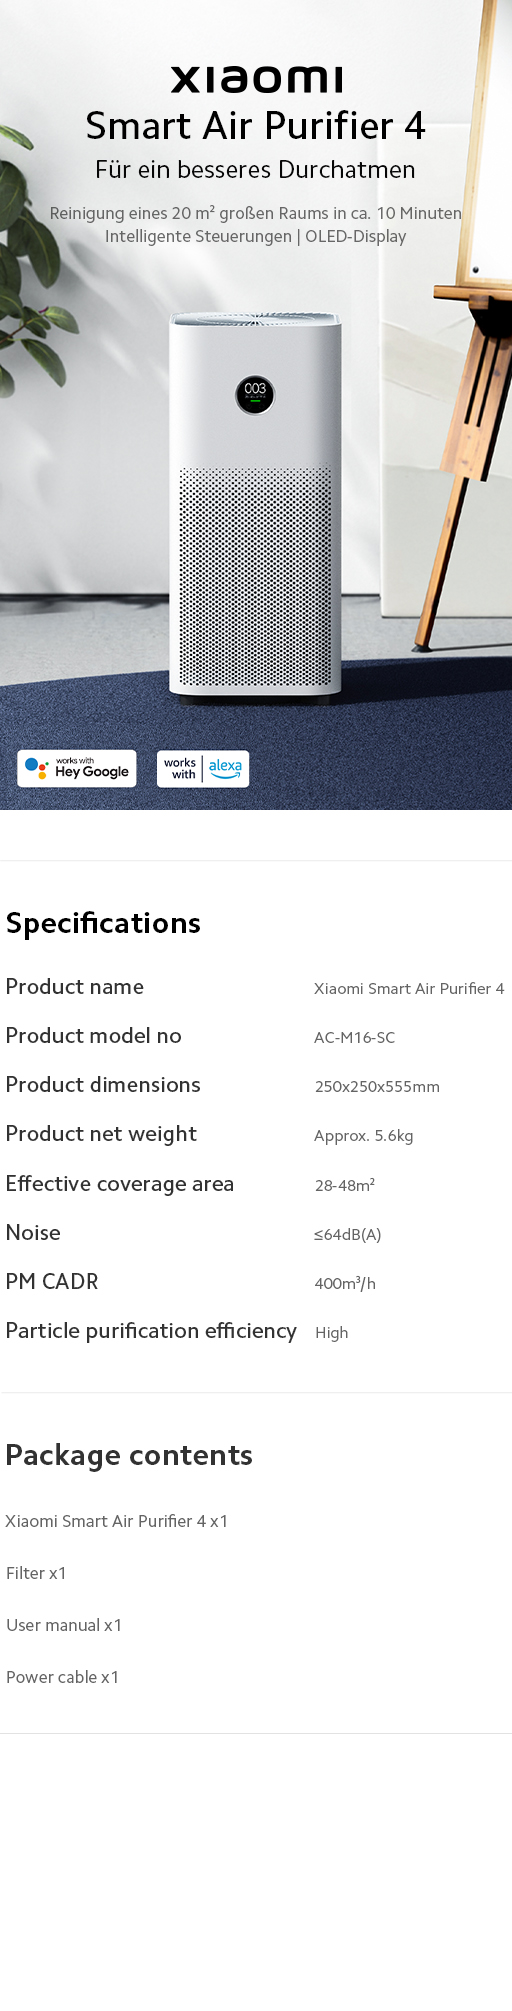Click the Xiaomi logo at top
Screen dimensions: 512x2011
[x=256, y=79]
